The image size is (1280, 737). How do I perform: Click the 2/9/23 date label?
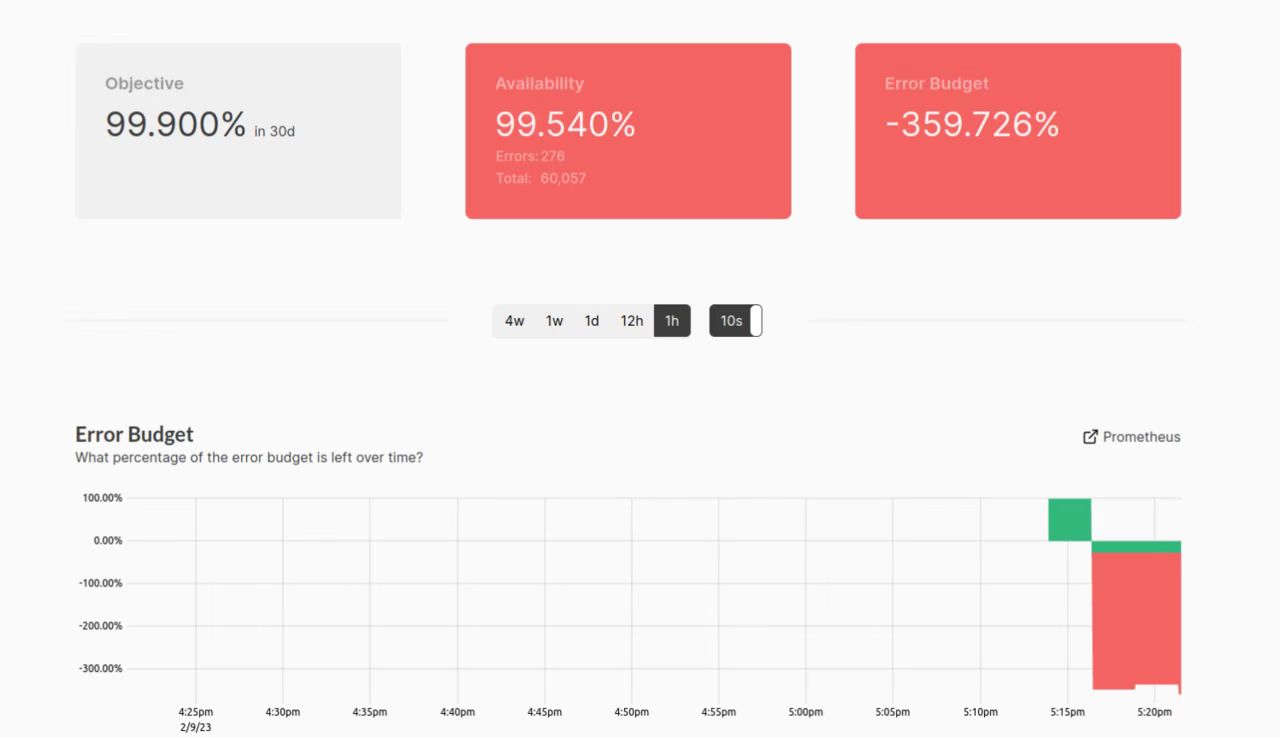tap(196, 727)
